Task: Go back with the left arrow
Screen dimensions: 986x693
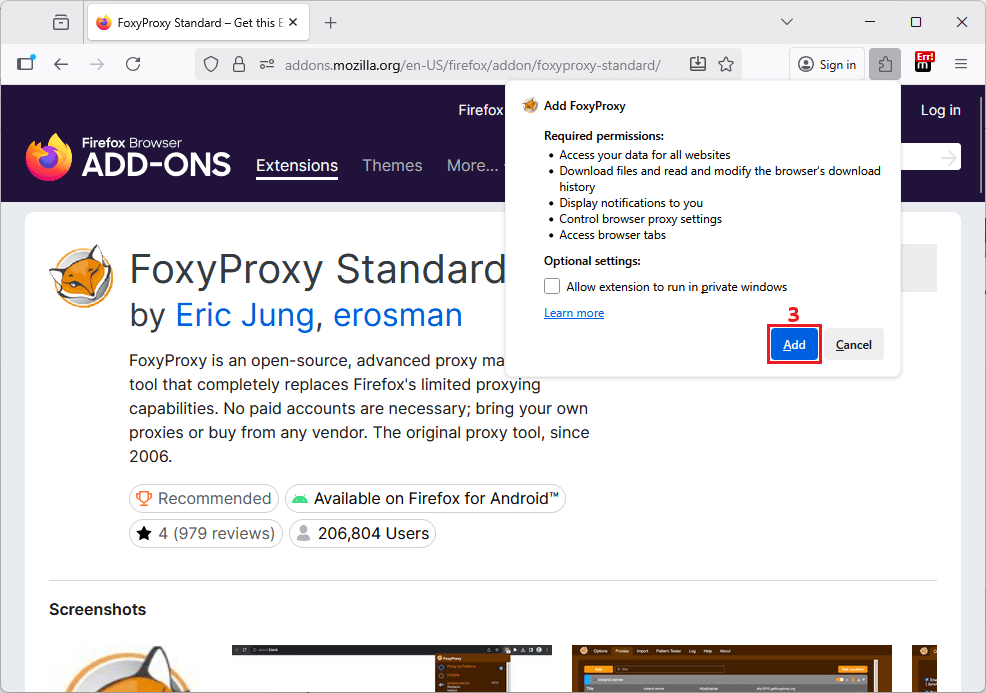Action: pos(61,64)
